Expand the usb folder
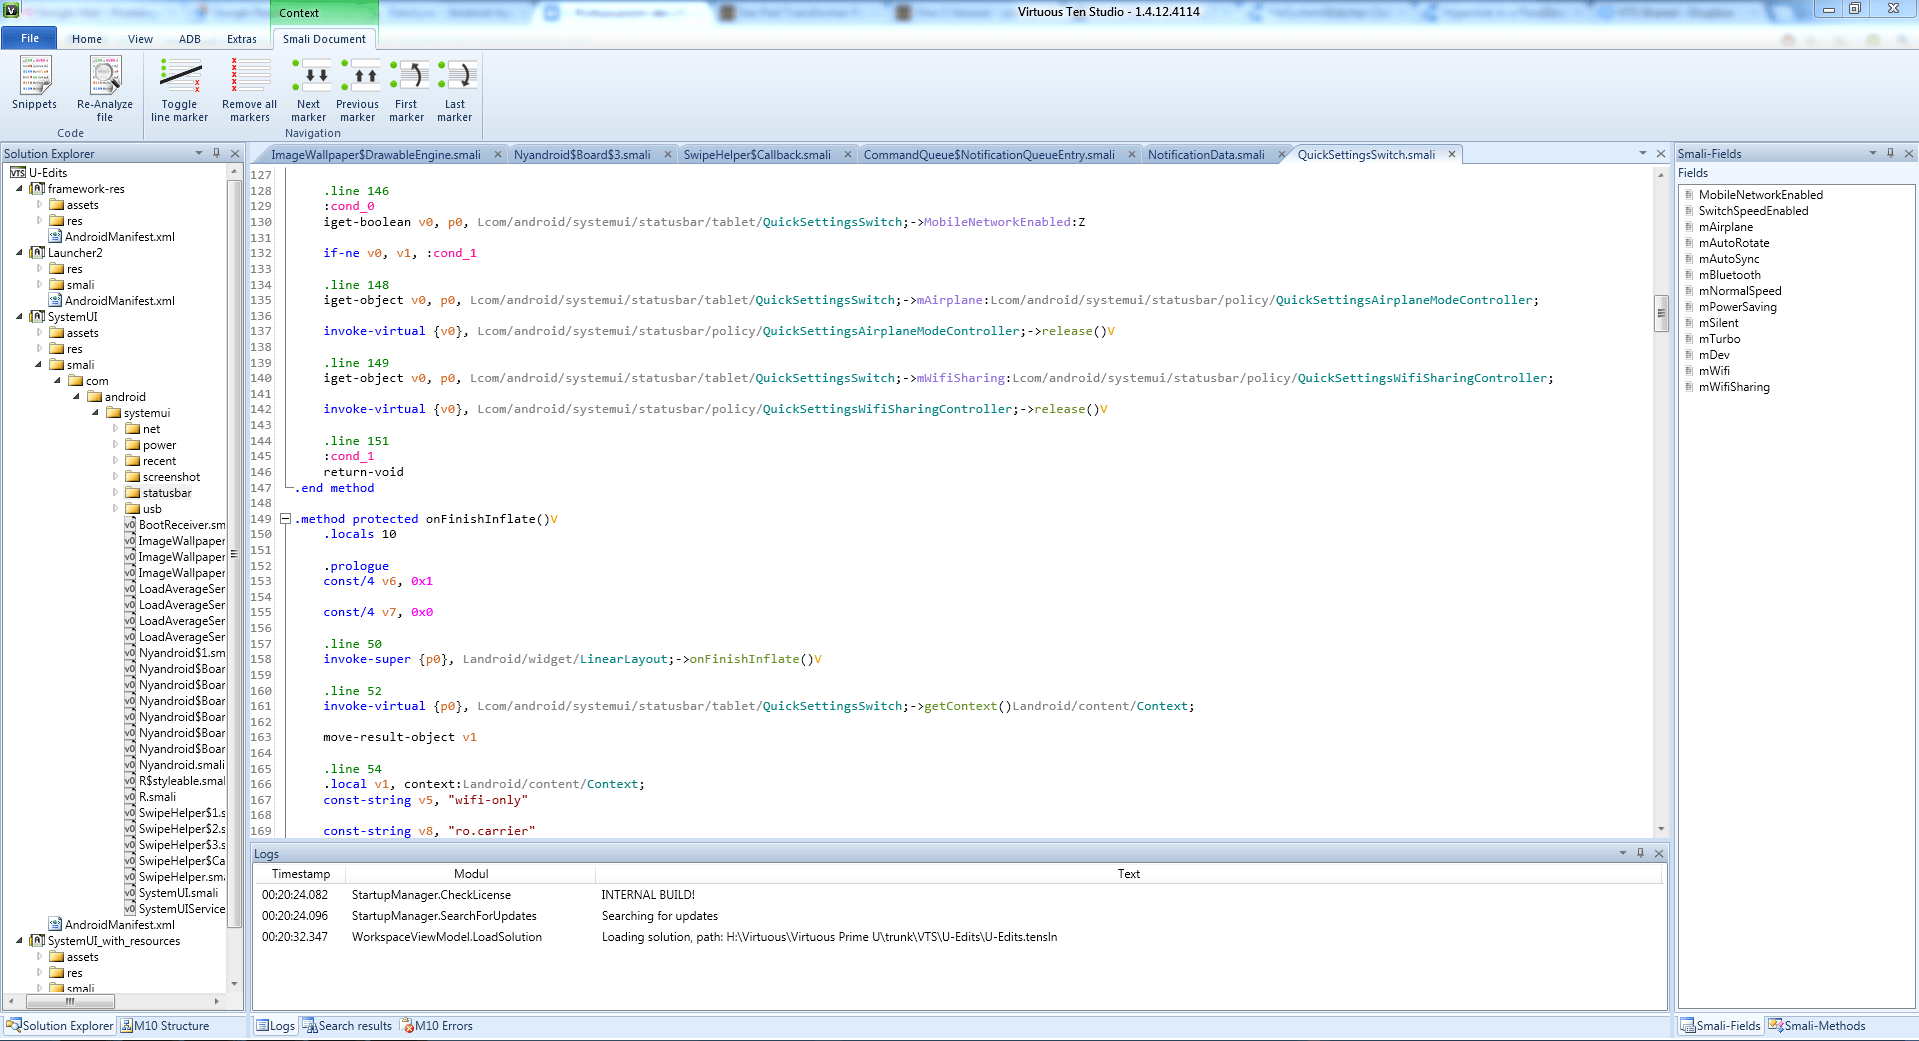Screen dimensions: 1919x1041 [116, 509]
